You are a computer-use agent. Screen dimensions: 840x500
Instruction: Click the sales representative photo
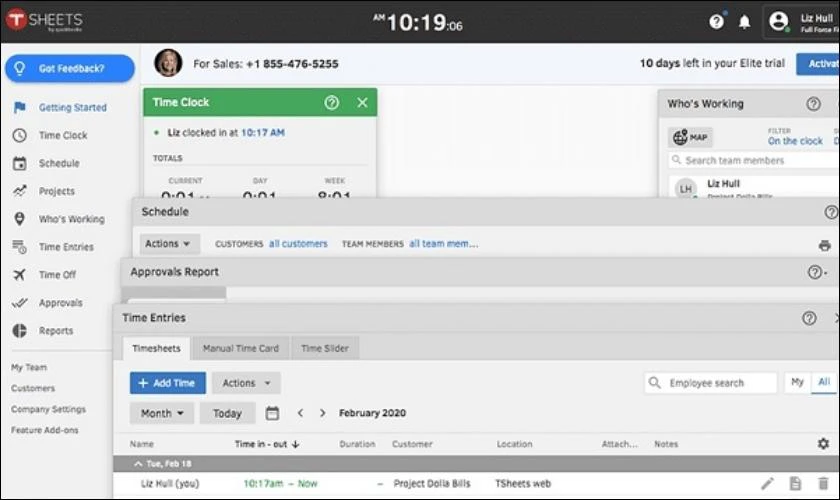tap(168, 63)
